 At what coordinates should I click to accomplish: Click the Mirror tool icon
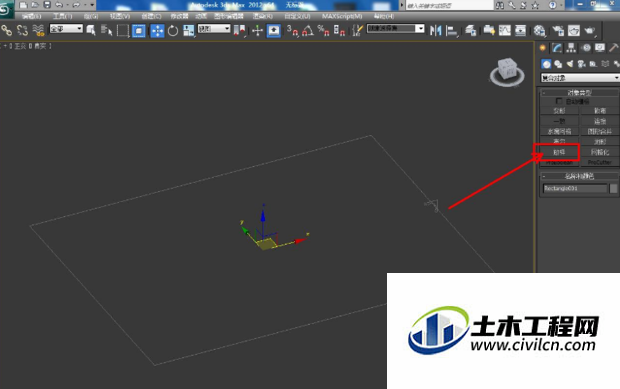pos(435,30)
